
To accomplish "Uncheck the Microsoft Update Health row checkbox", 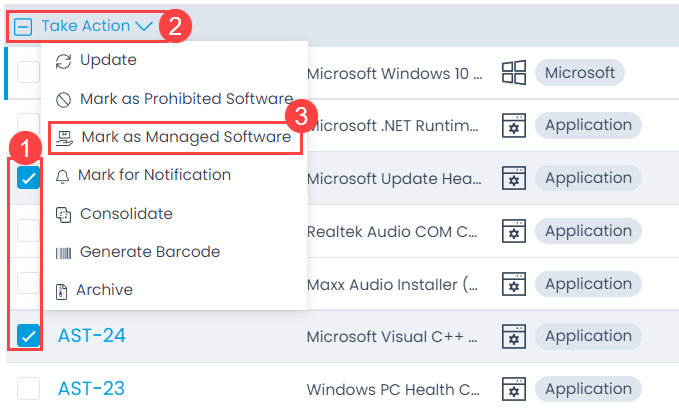I will pos(29,178).
